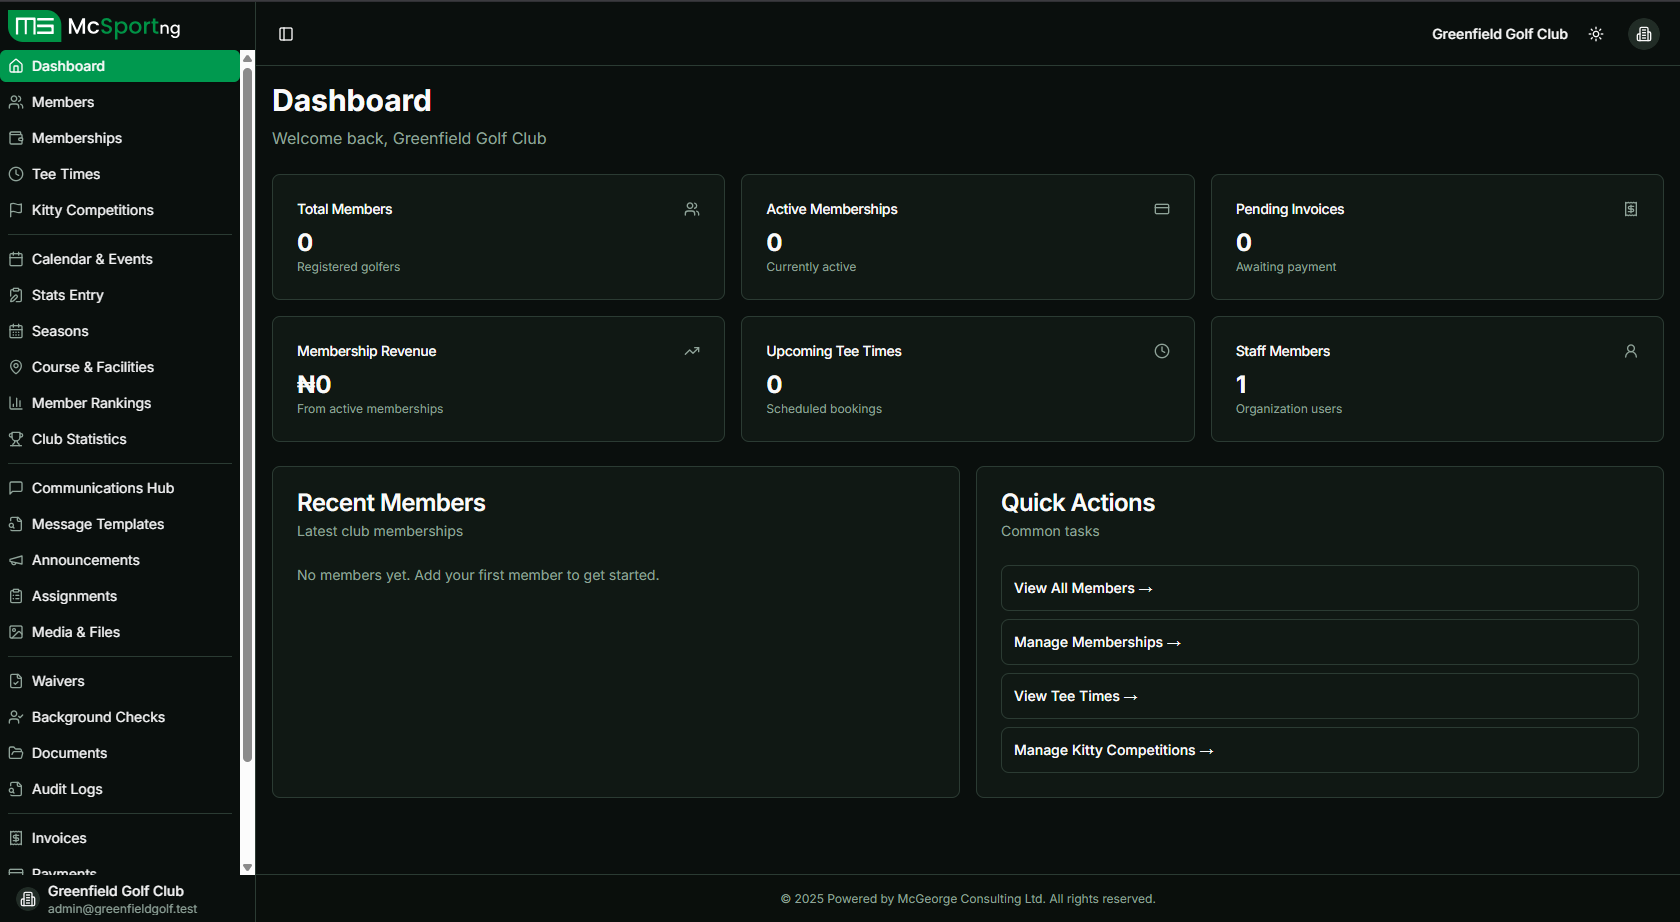Open Course & Facilities settings
The image size is (1680, 922).
point(92,367)
